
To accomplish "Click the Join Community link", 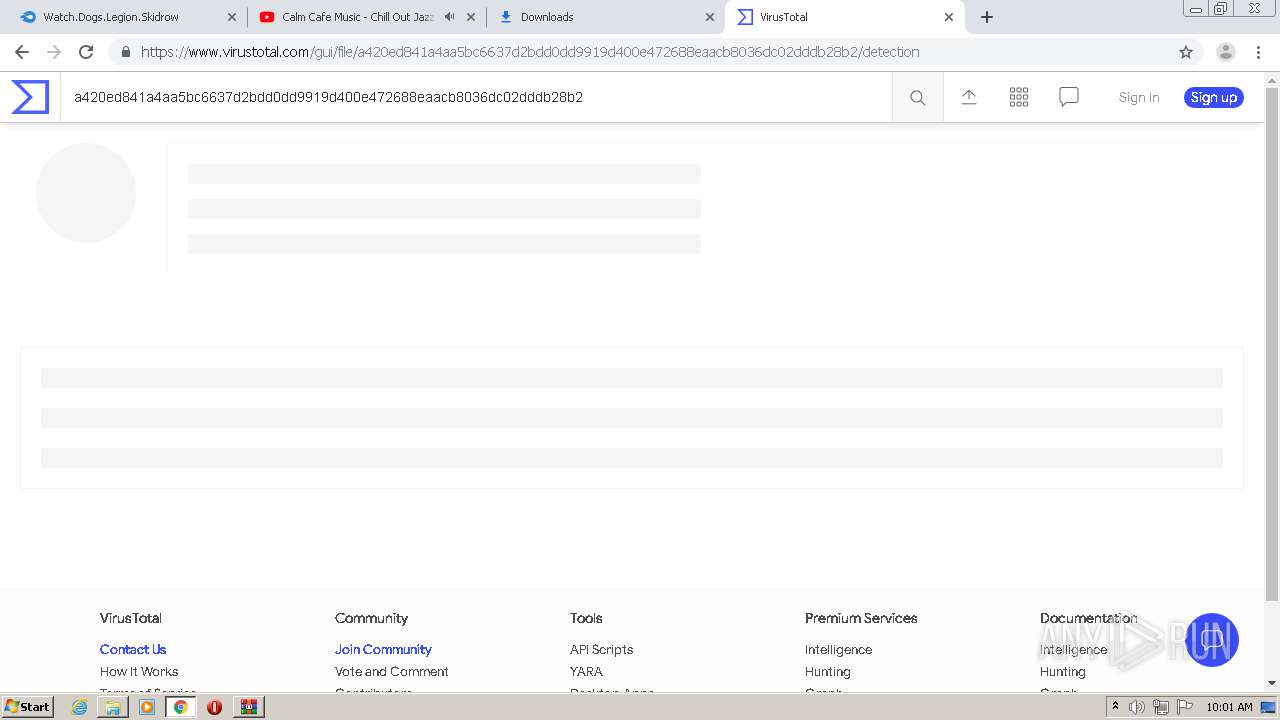I will coord(383,649).
